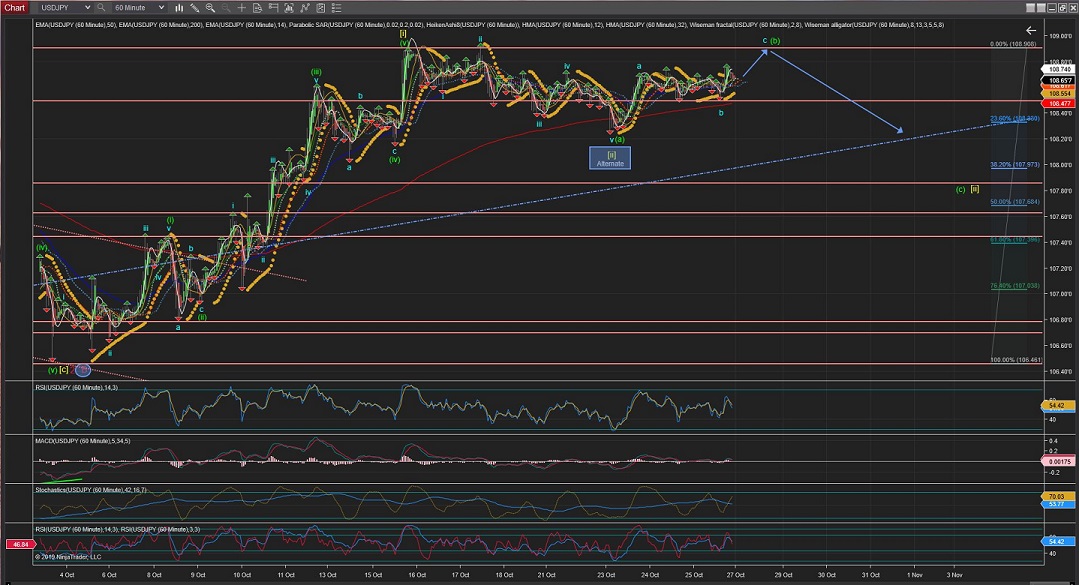Open the Data Series icon
The image size is (1079, 585).
point(289,7)
